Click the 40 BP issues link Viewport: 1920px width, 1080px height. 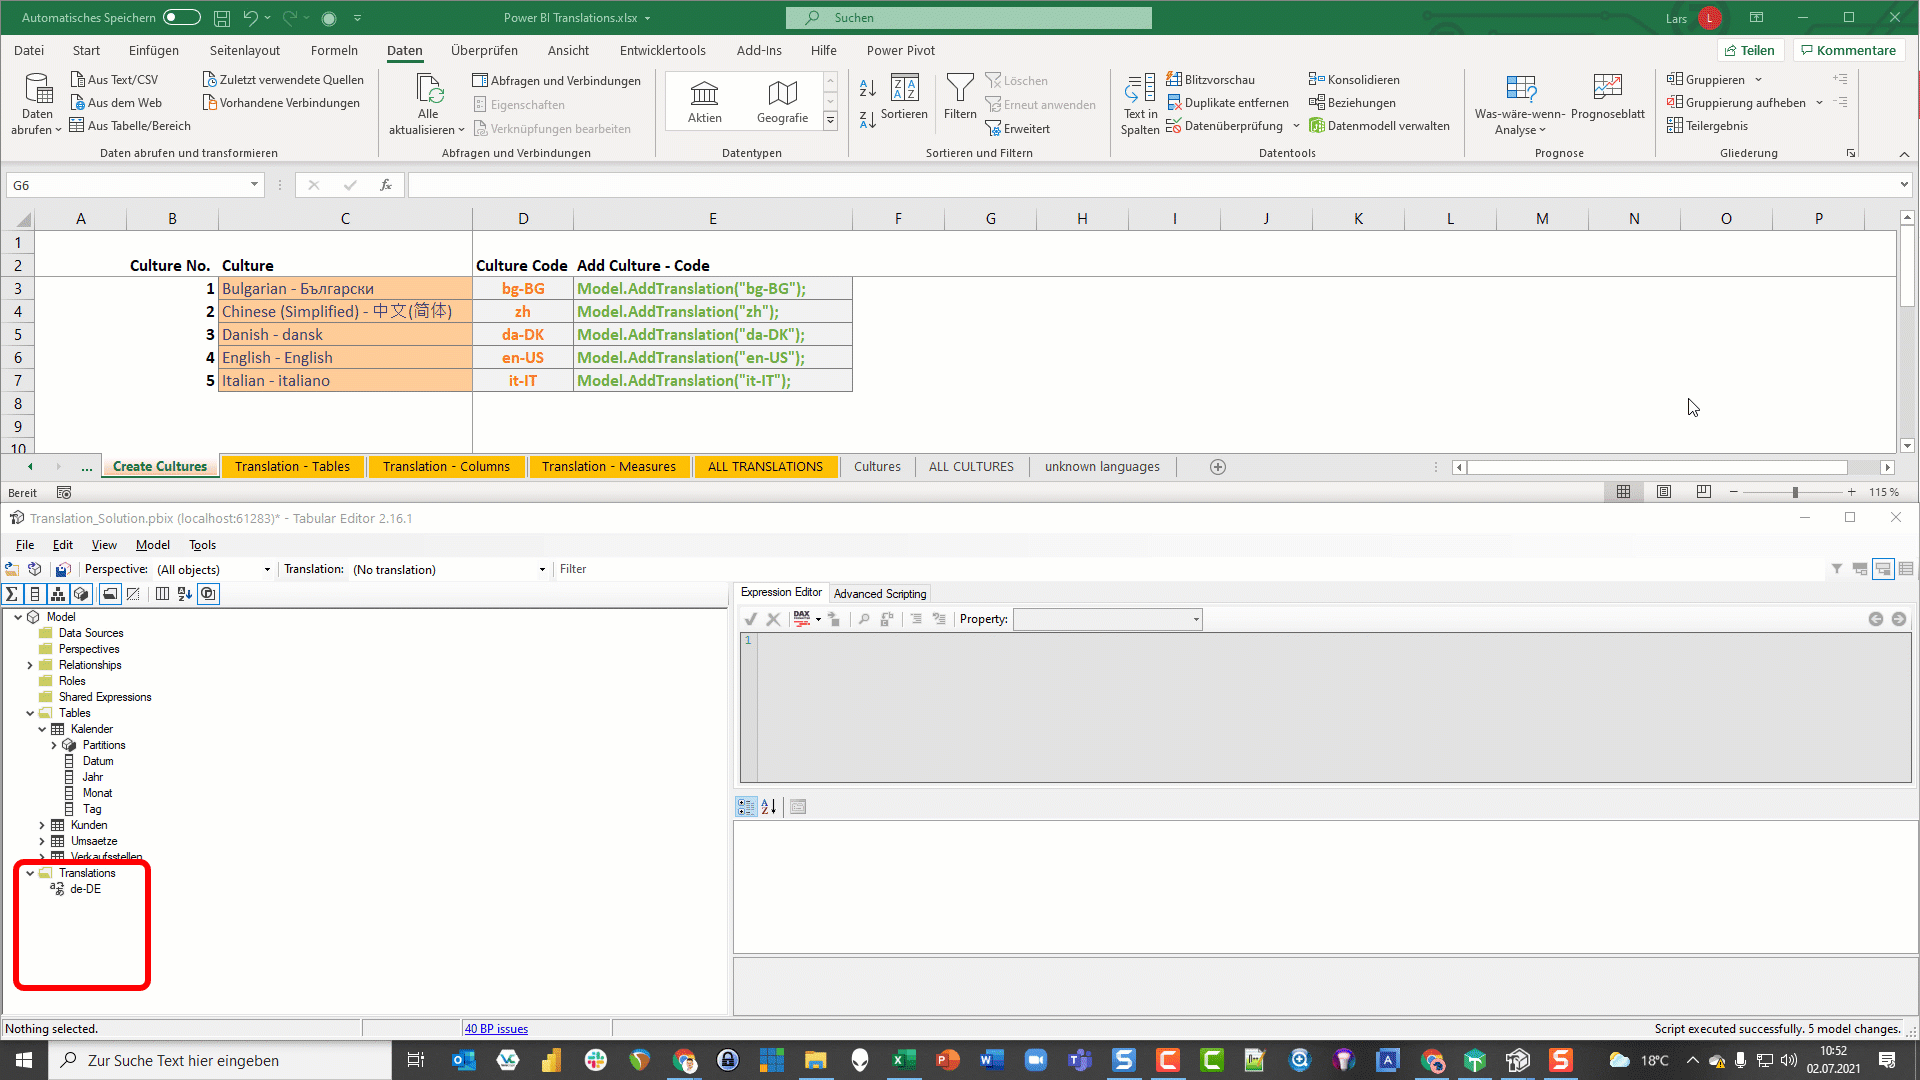[x=496, y=1029]
